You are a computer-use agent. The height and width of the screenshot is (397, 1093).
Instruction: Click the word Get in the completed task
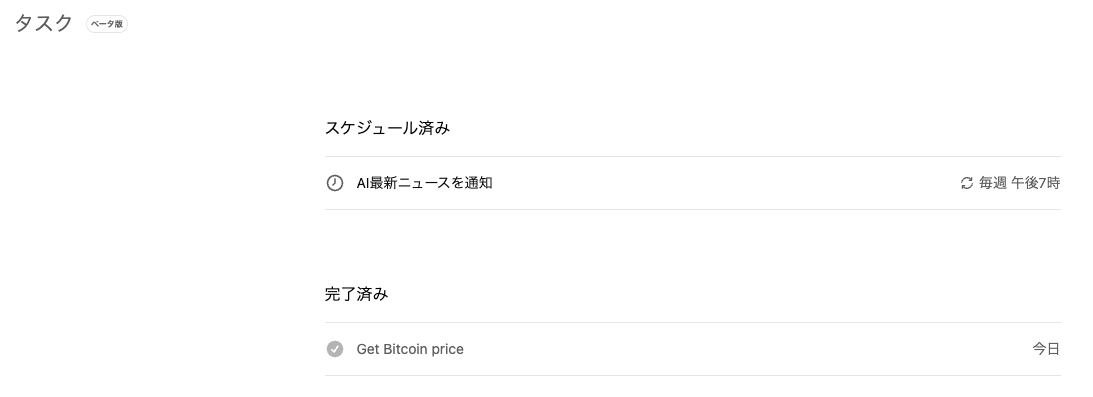pos(367,349)
